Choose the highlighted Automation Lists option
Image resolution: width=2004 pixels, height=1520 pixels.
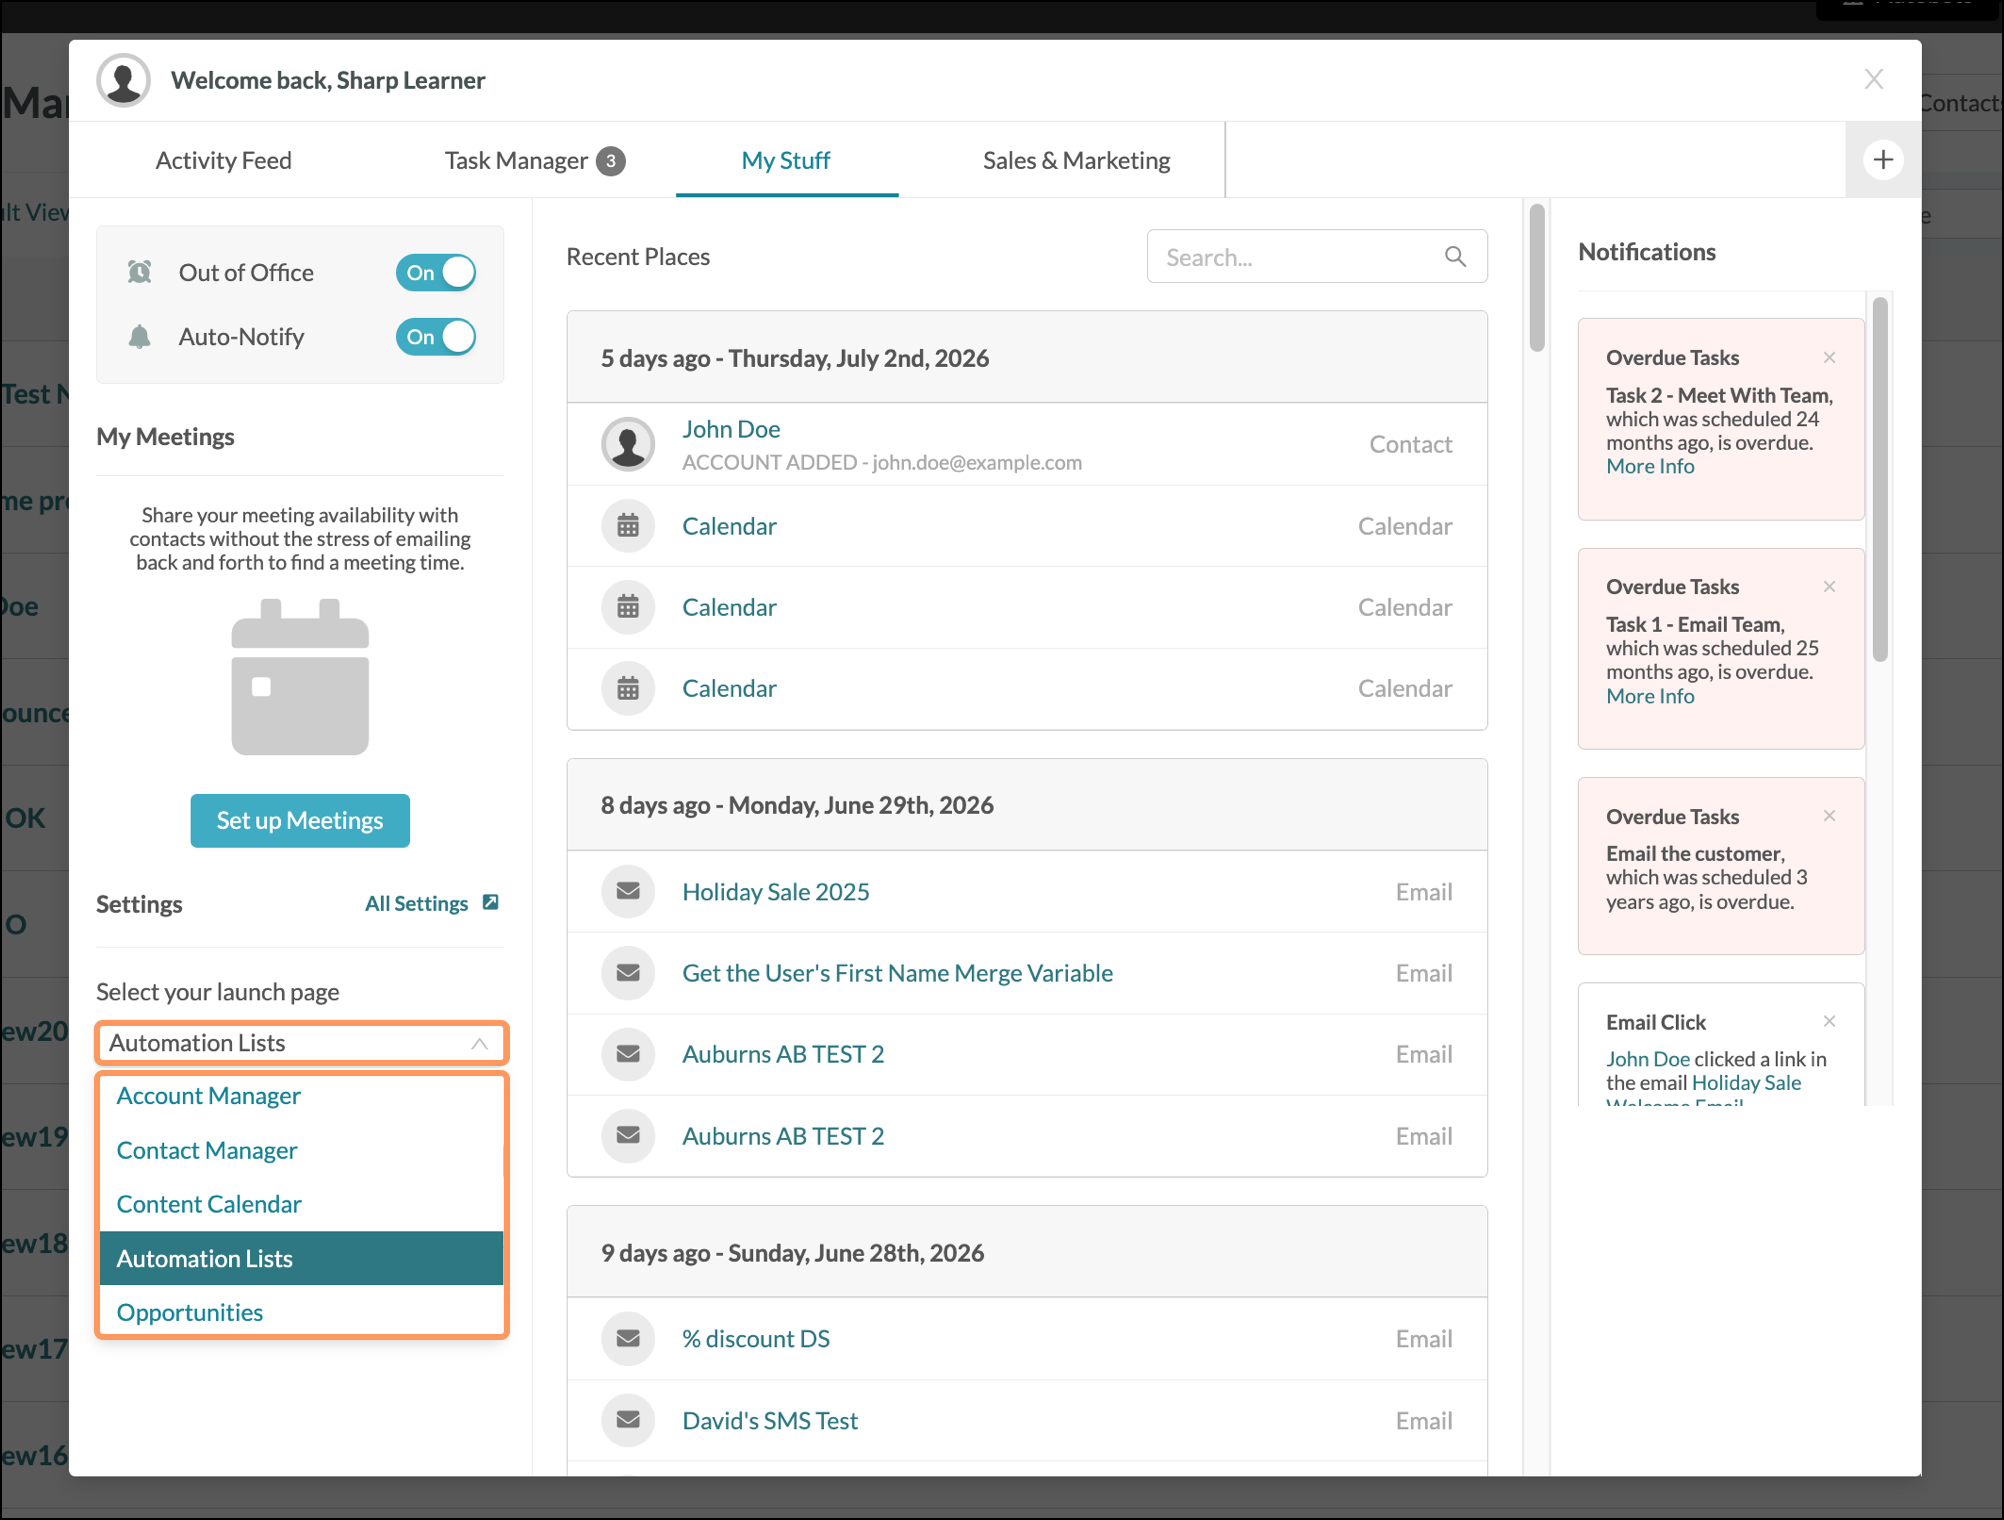302,1258
